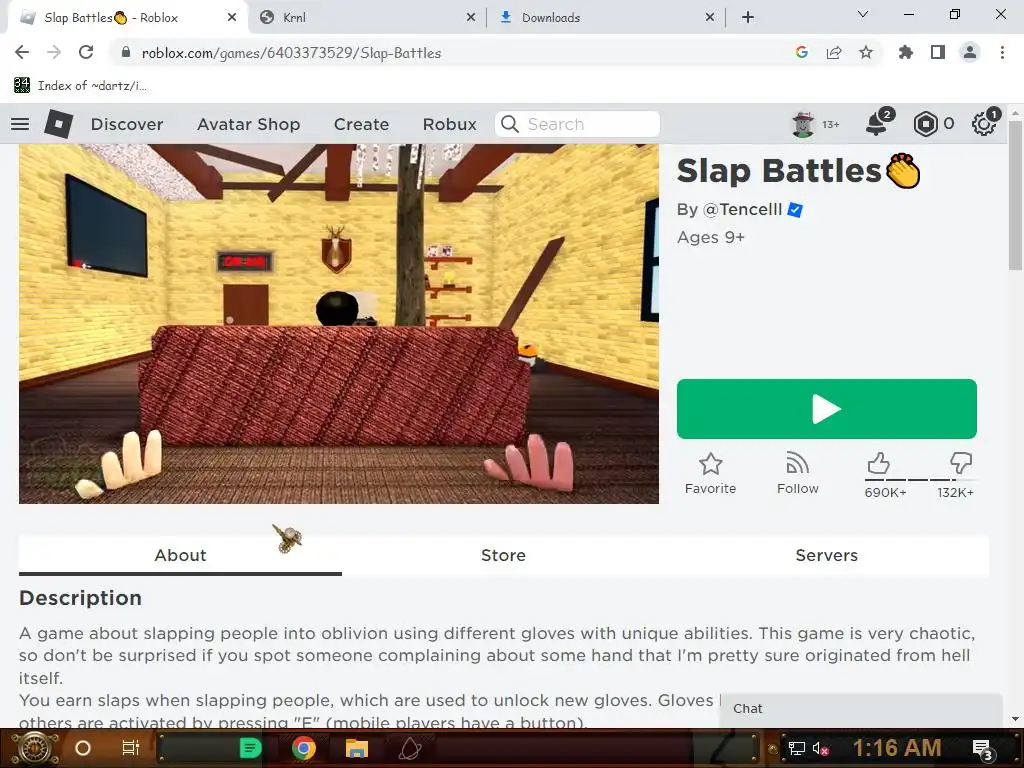Open the Create menu item
1024x768 pixels.
point(361,124)
